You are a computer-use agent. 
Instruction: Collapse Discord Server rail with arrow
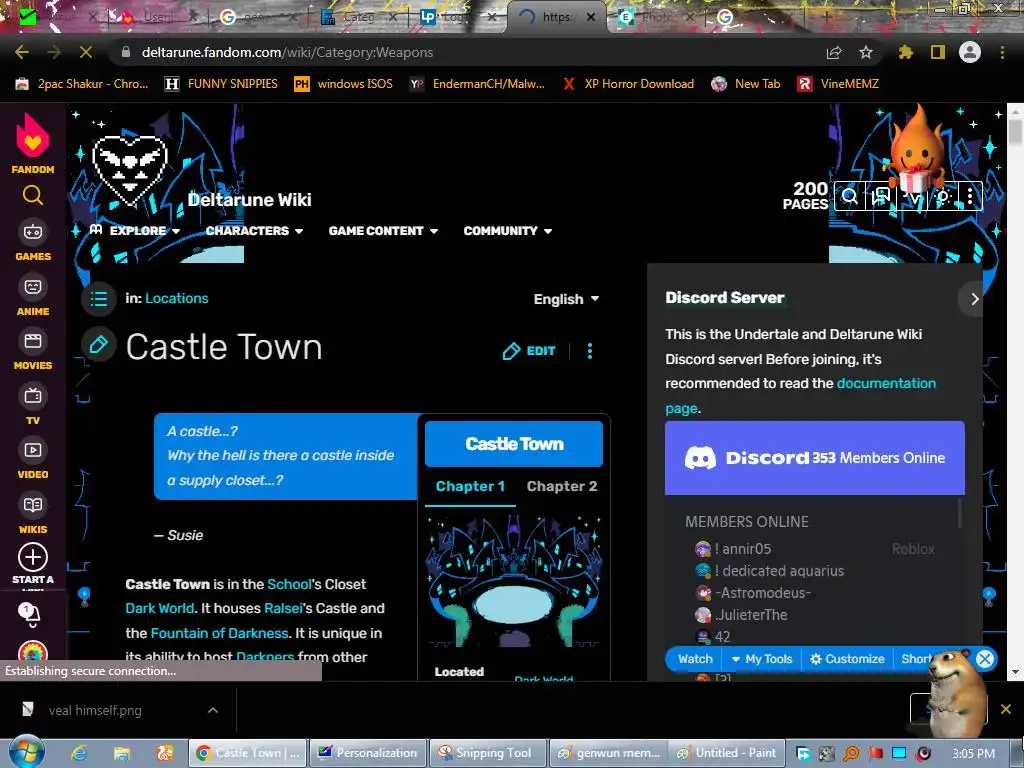tap(974, 299)
